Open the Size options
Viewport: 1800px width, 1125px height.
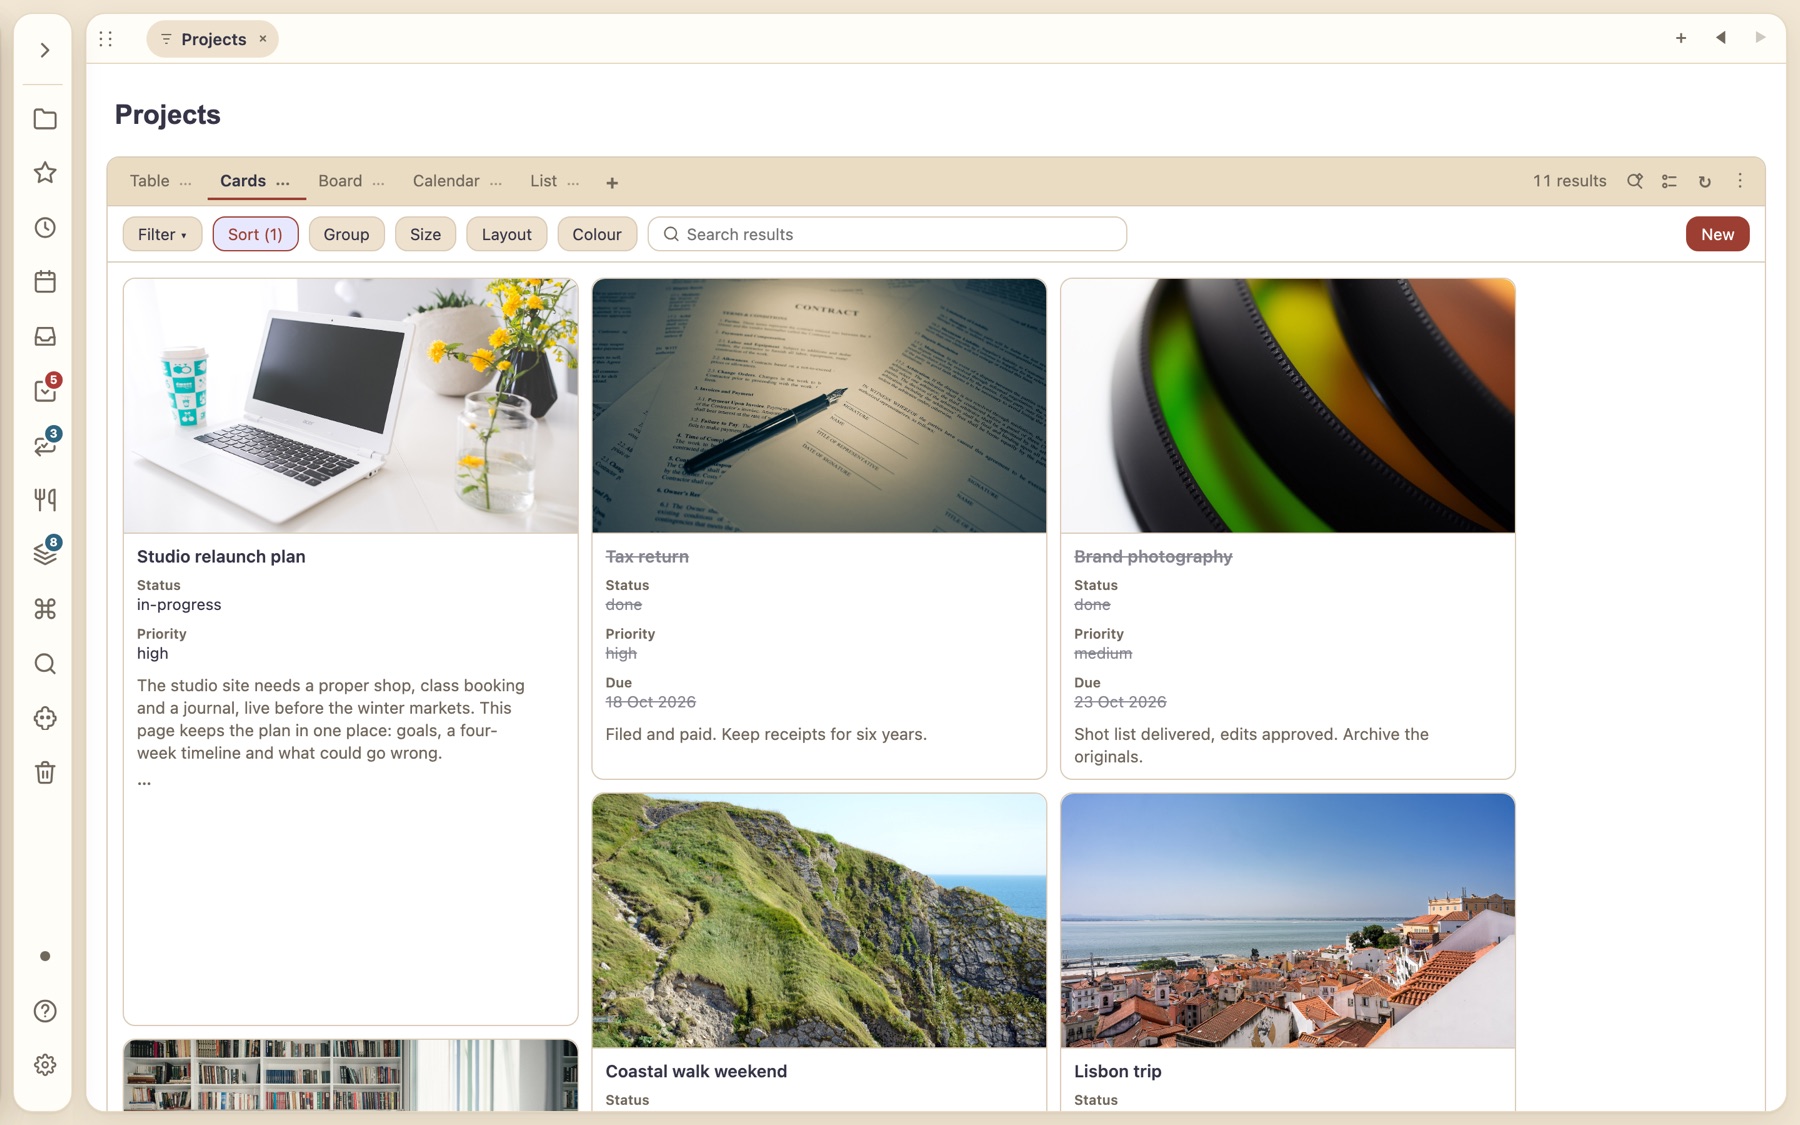pos(425,234)
